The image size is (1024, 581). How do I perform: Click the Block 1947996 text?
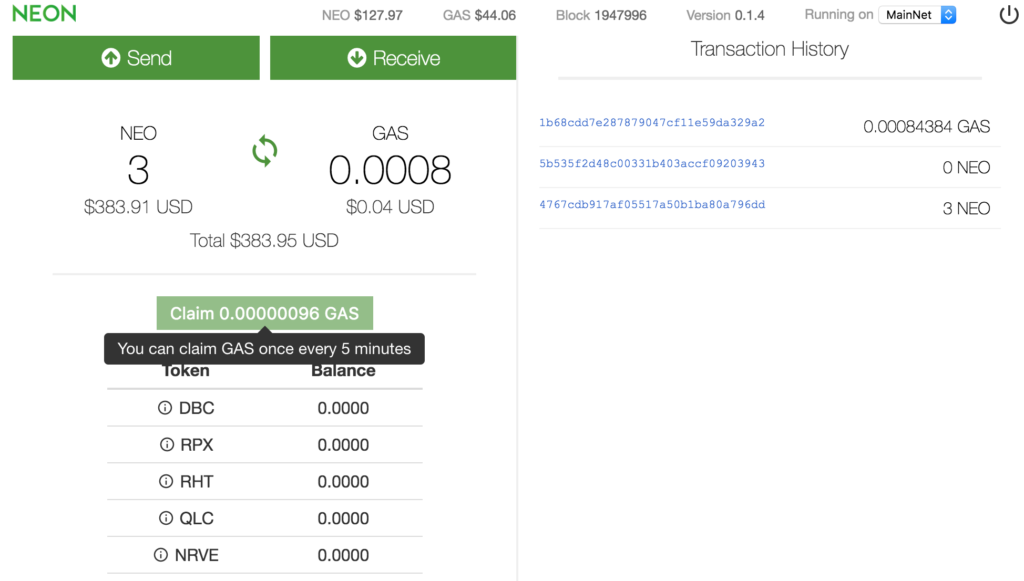[601, 15]
